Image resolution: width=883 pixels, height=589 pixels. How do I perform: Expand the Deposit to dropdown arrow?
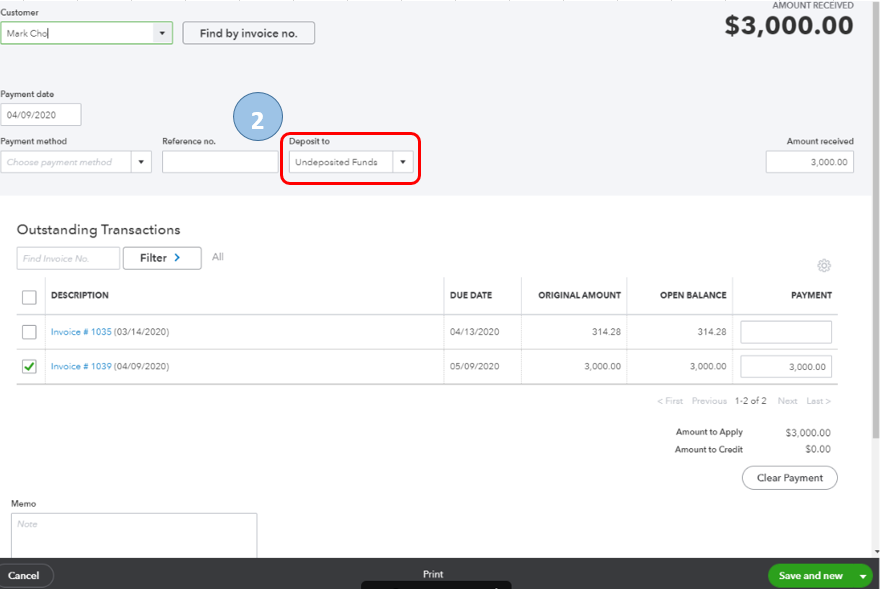coord(403,162)
